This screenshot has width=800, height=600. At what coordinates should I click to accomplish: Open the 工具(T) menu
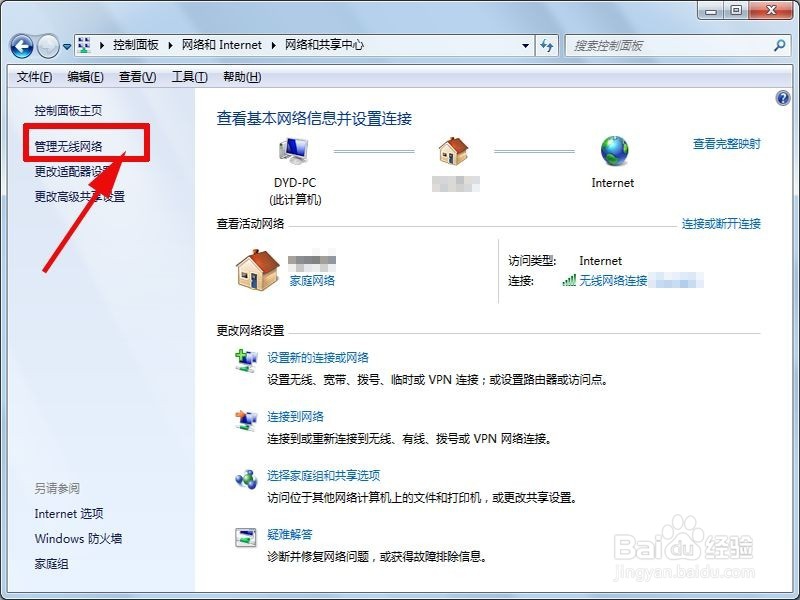[189, 77]
